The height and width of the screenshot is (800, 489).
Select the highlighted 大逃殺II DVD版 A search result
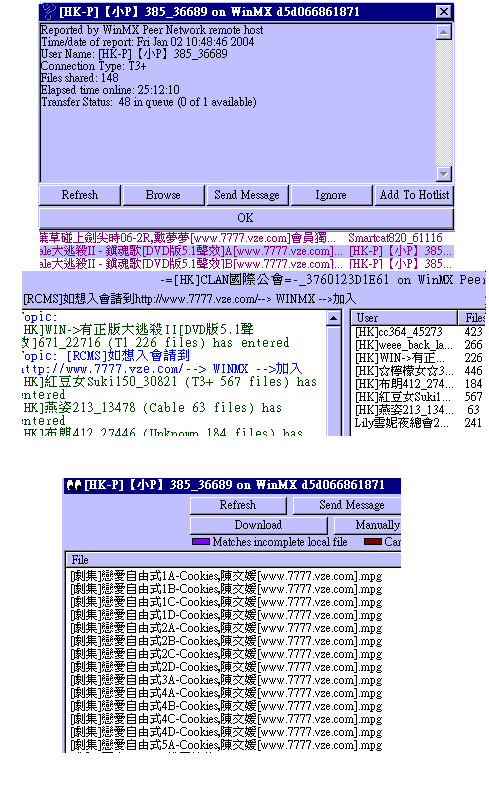pyautogui.click(x=191, y=251)
